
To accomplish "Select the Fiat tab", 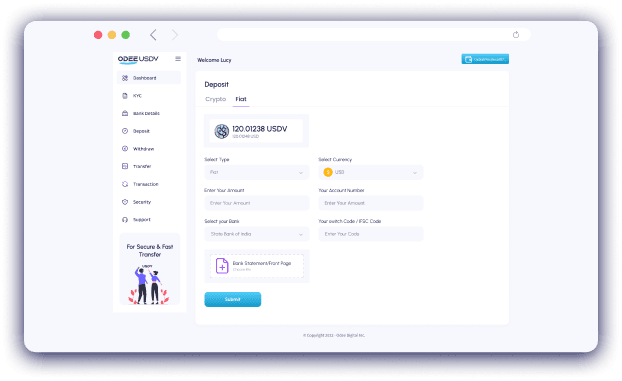I will coord(241,99).
